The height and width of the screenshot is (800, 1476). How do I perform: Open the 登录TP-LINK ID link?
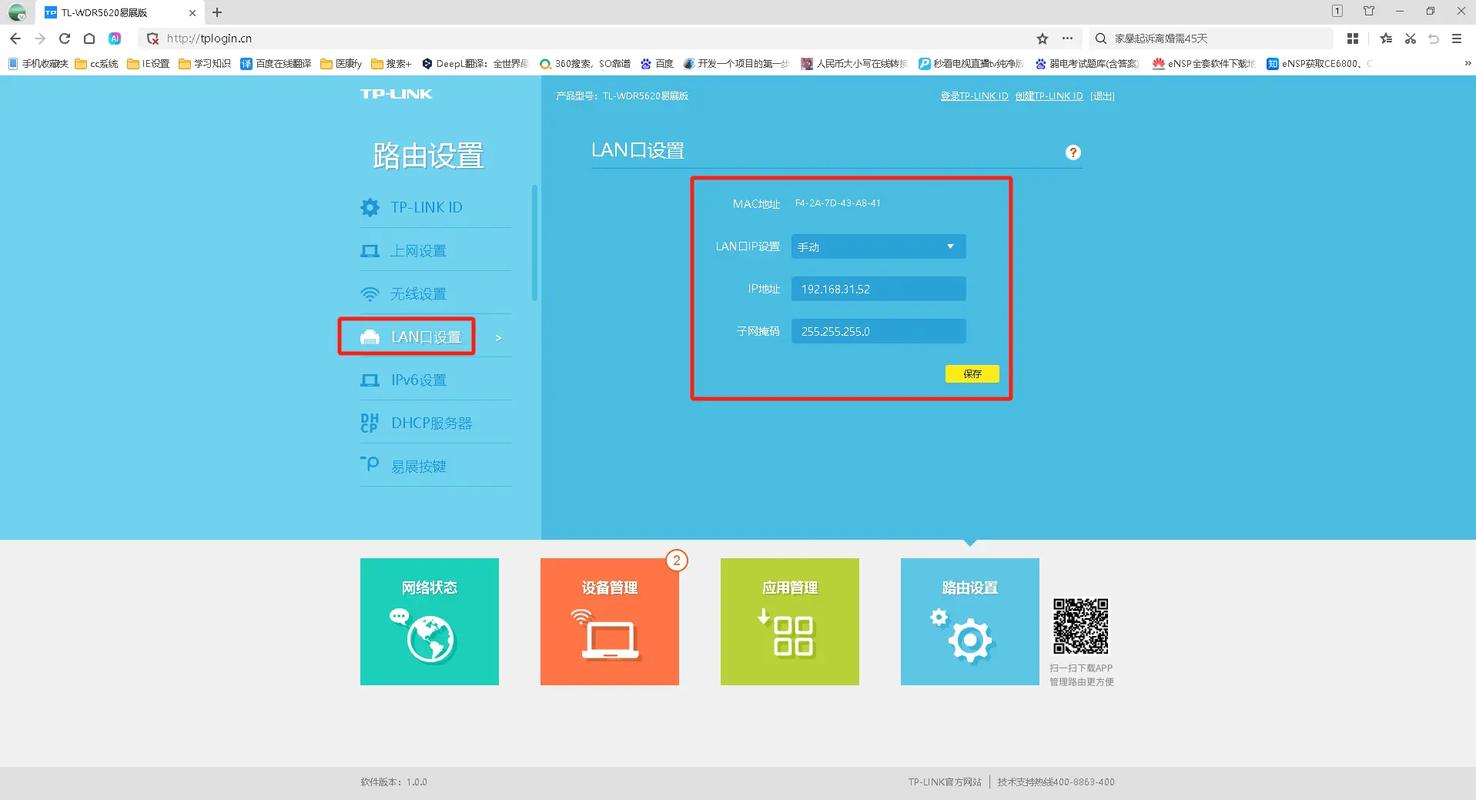(x=973, y=95)
